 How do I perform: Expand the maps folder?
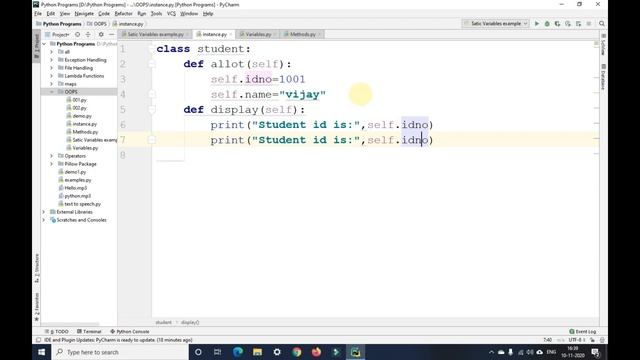51,84
